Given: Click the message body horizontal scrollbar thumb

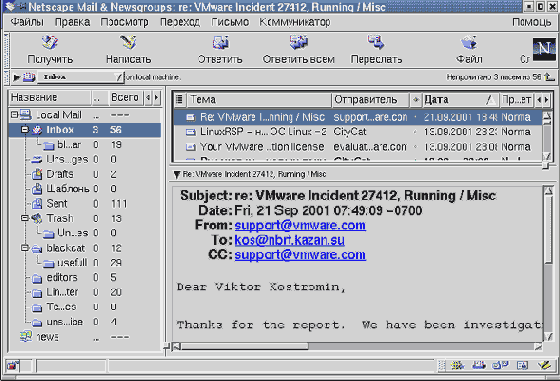Looking at the screenshot, I should [244, 346].
